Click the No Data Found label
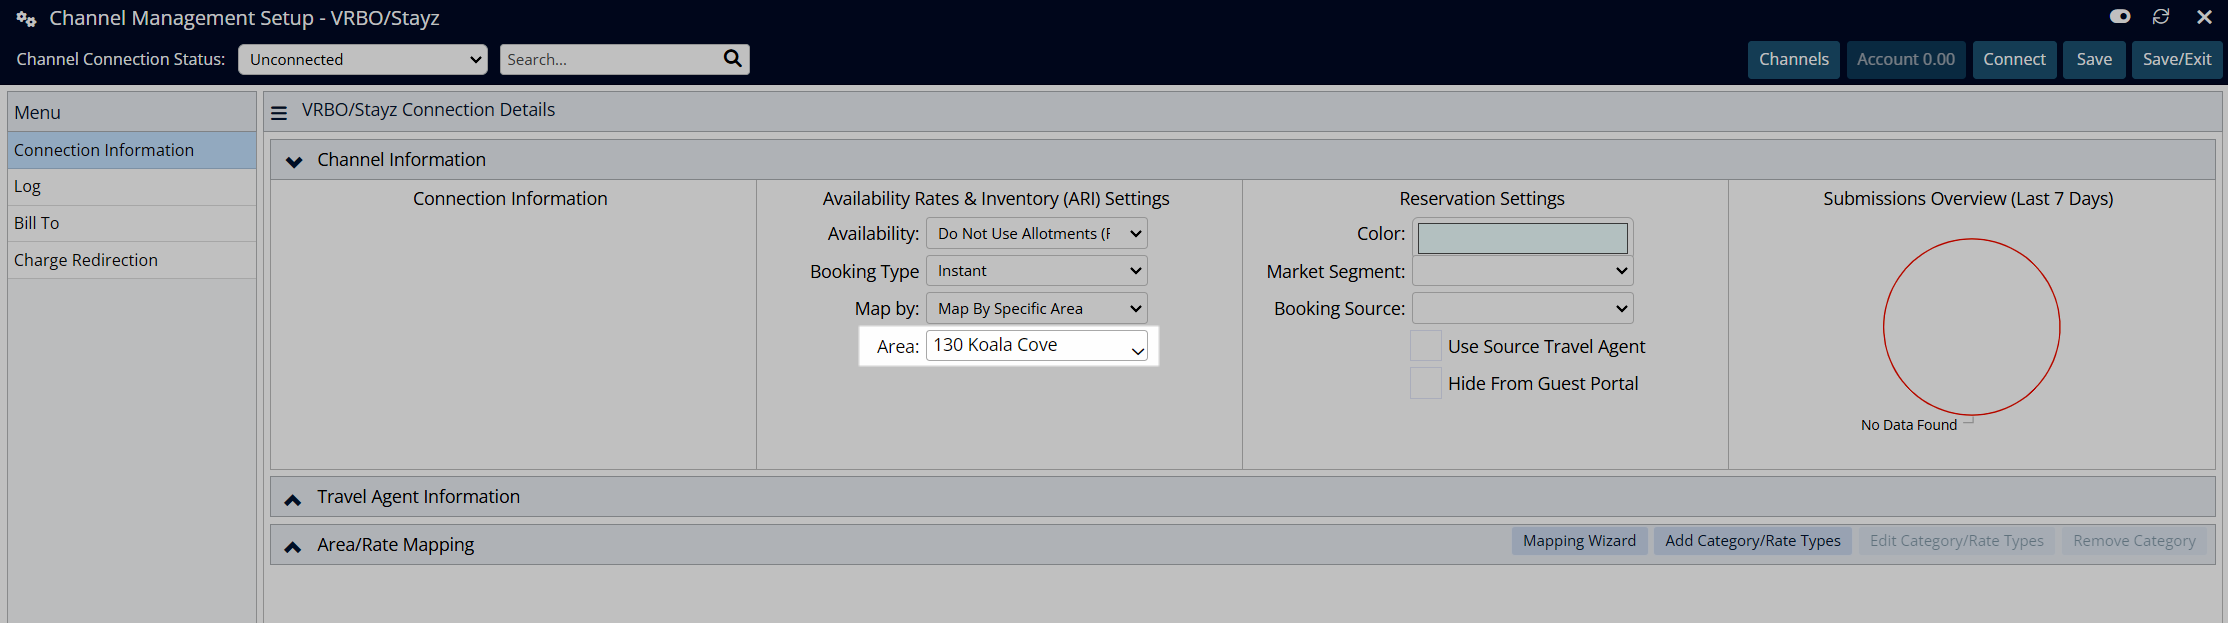2228x623 pixels. tap(1909, 425)
